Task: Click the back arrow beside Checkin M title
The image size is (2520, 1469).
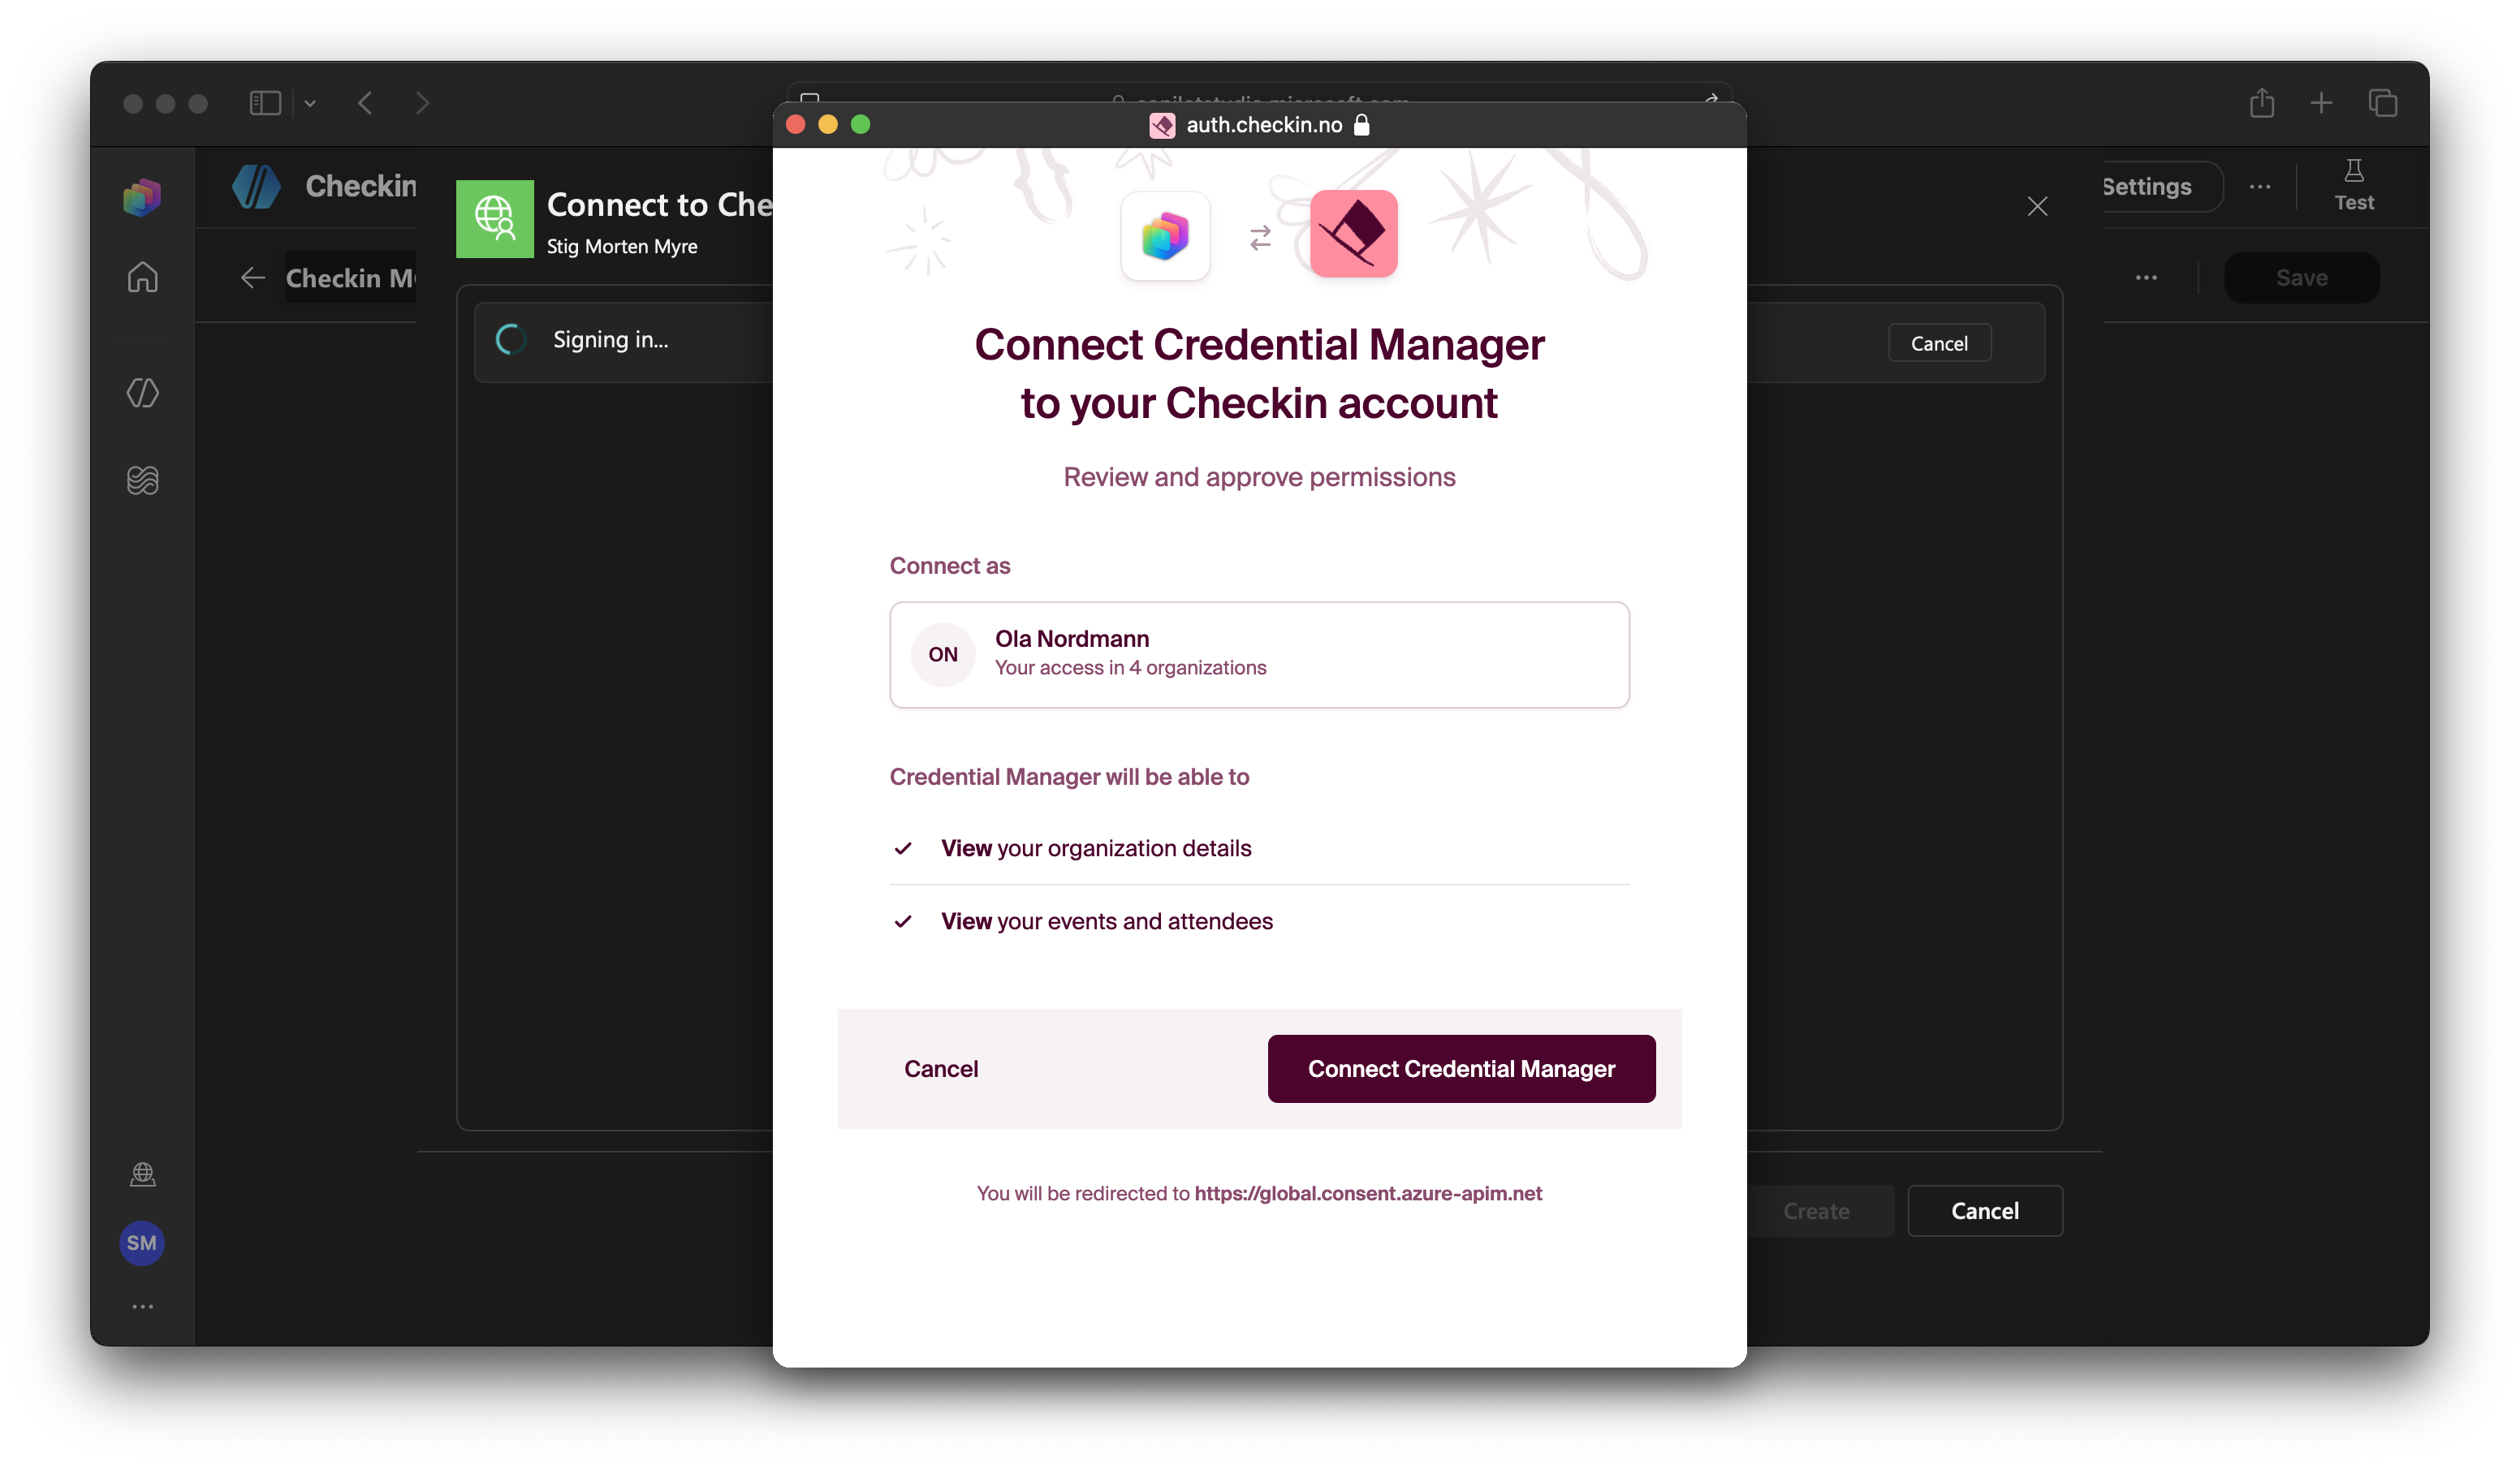Action: (x=253, y=278)
